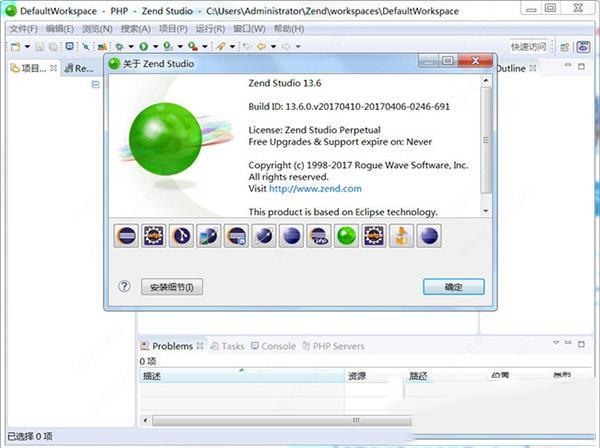This screenshot has height=448, width=600.
Task: Click the Debug gear toolbar icon
Action: (119, 47)
